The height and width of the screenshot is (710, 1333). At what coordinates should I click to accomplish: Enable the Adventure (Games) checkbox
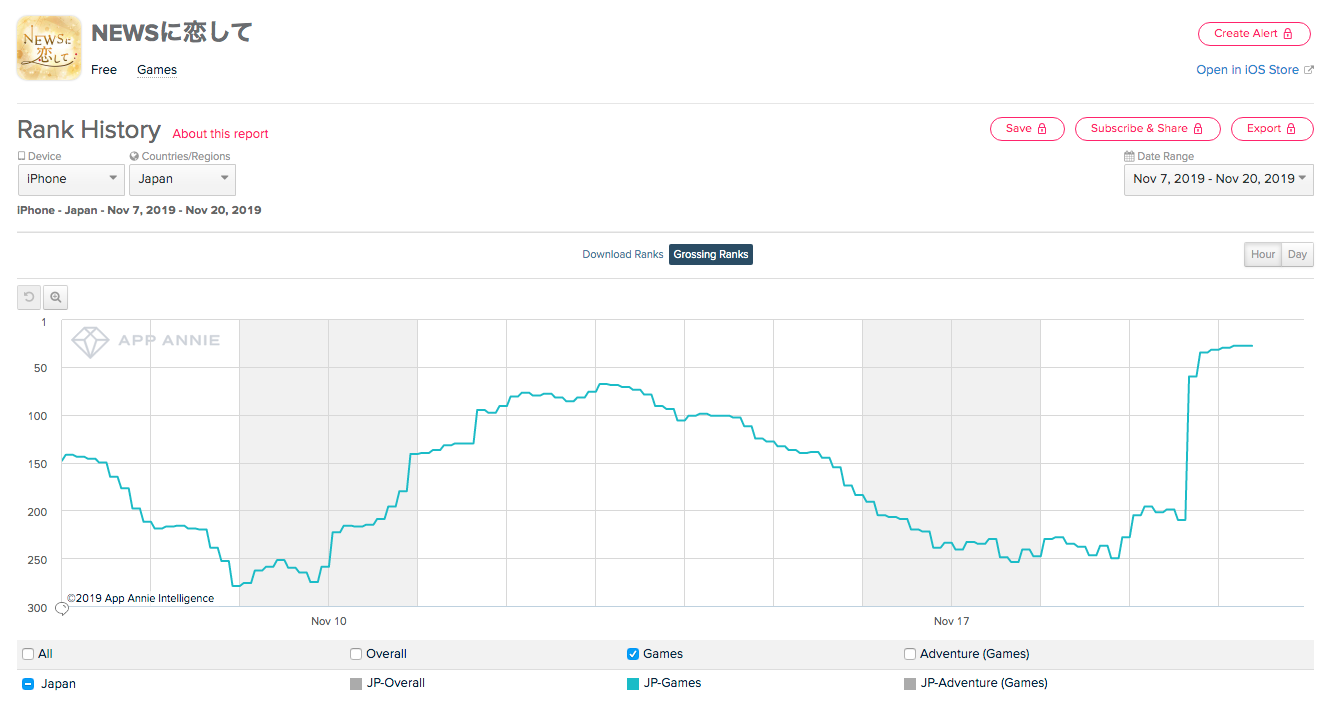click(x=910, y=654)
